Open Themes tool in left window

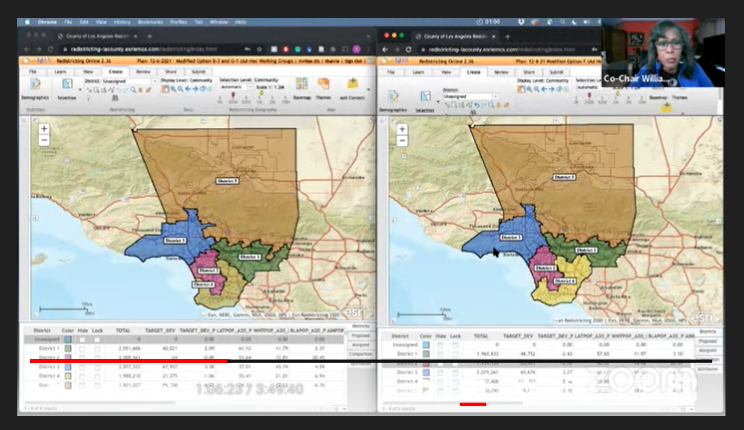pos(324,88)
